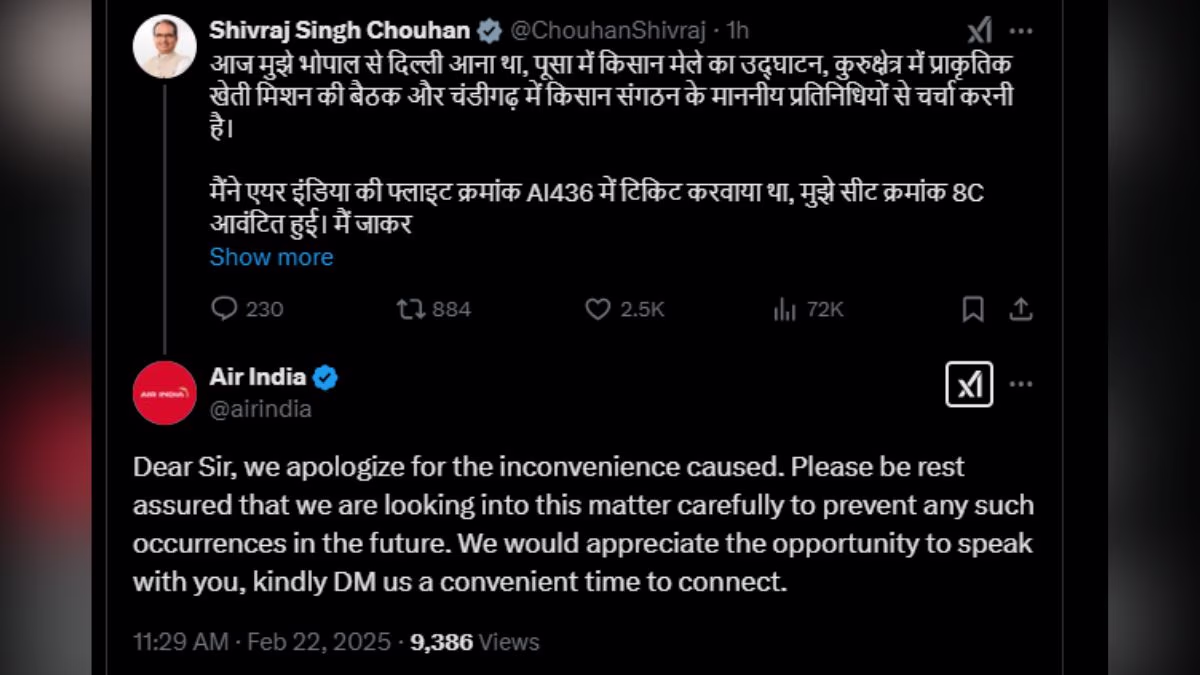Bookmark Shivraj Singh Chouhan's tweet
Image resolution: width=1200 pixels, height=675 pixels.
pos(972,310)
